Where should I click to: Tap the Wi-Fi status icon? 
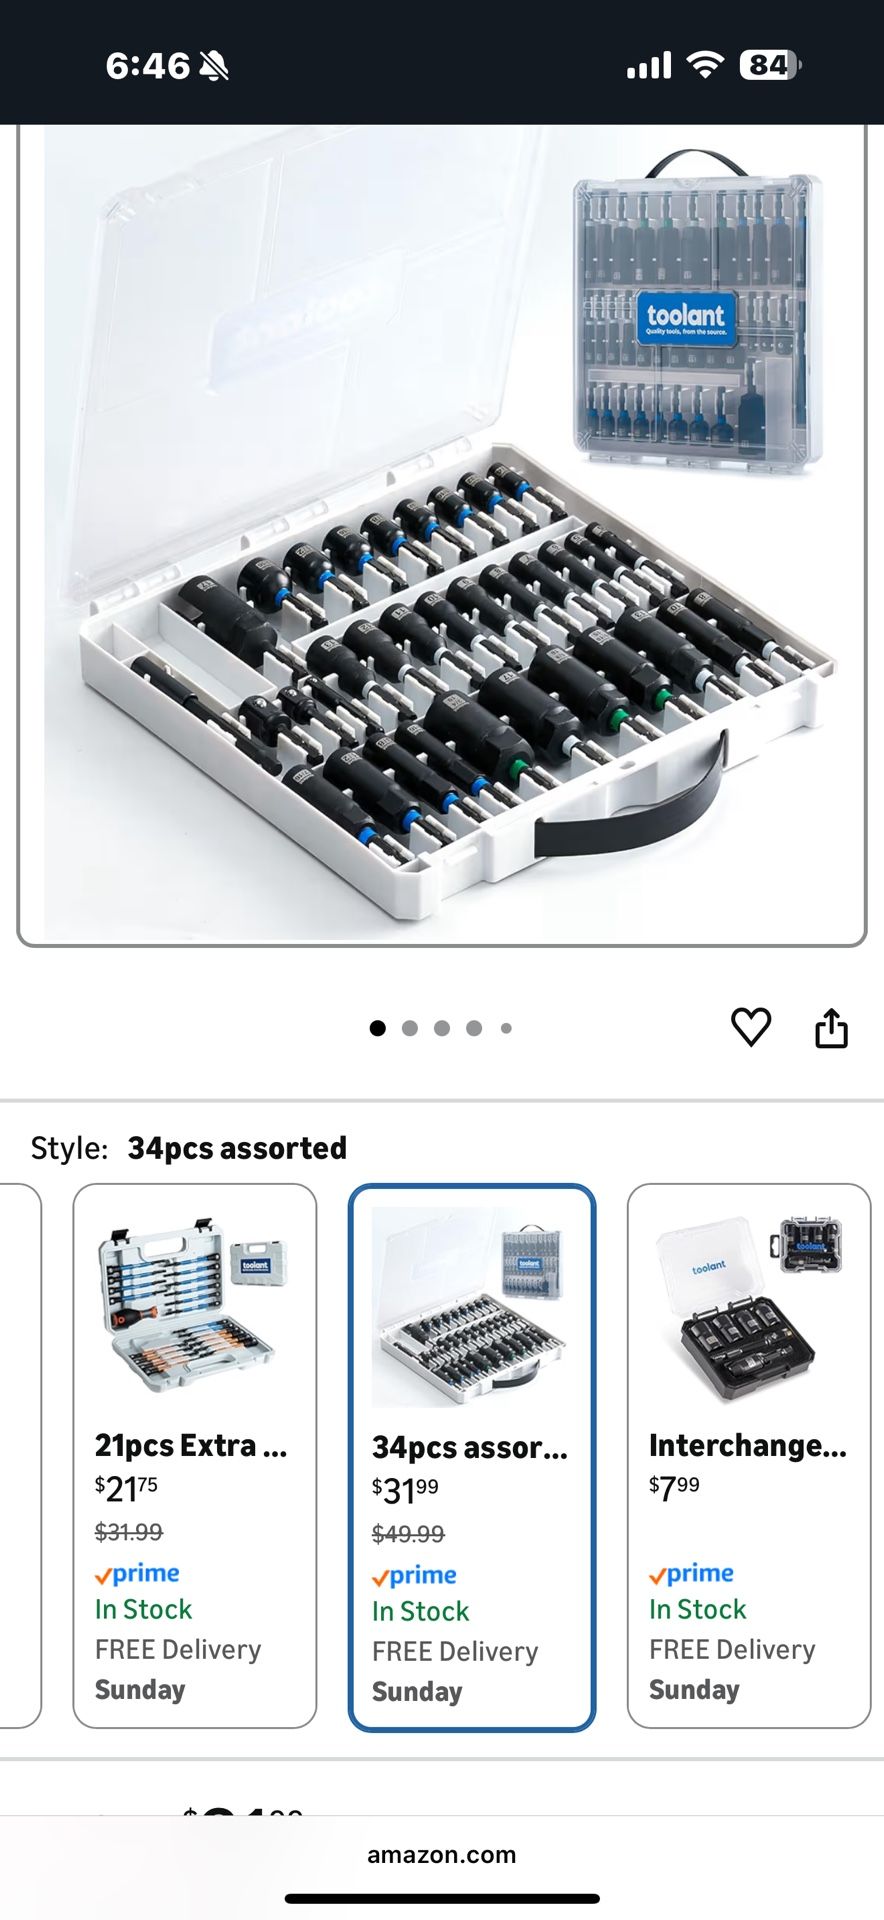pyautogui.click(x=705, y=66)
